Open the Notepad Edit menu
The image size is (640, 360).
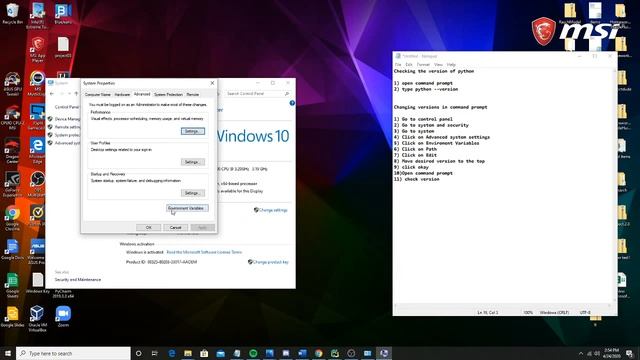(x=409, y=64)
